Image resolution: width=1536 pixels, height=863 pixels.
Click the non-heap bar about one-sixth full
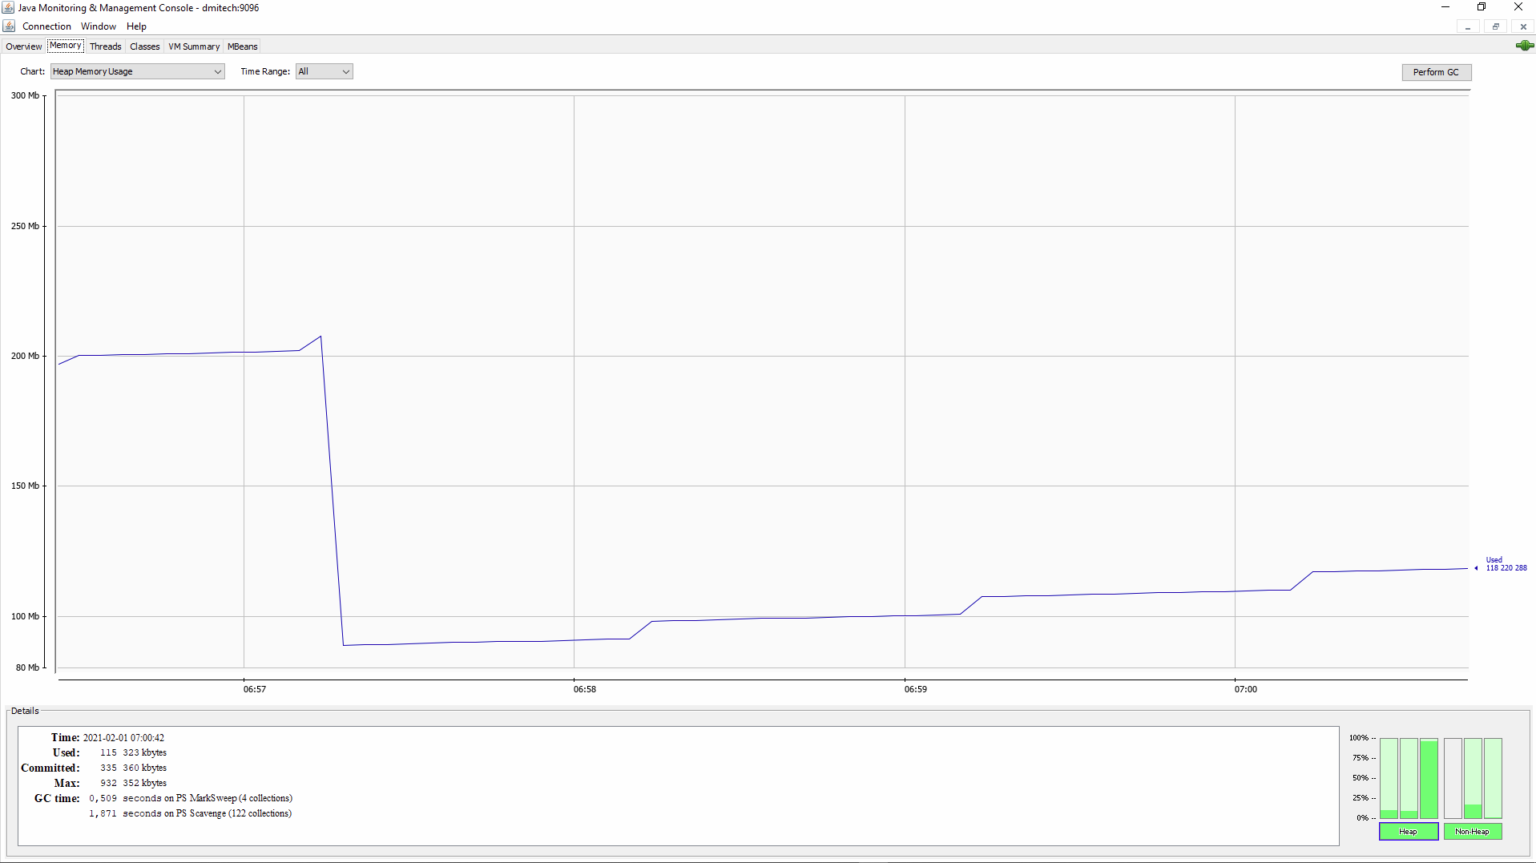[x=1473, y=778]
